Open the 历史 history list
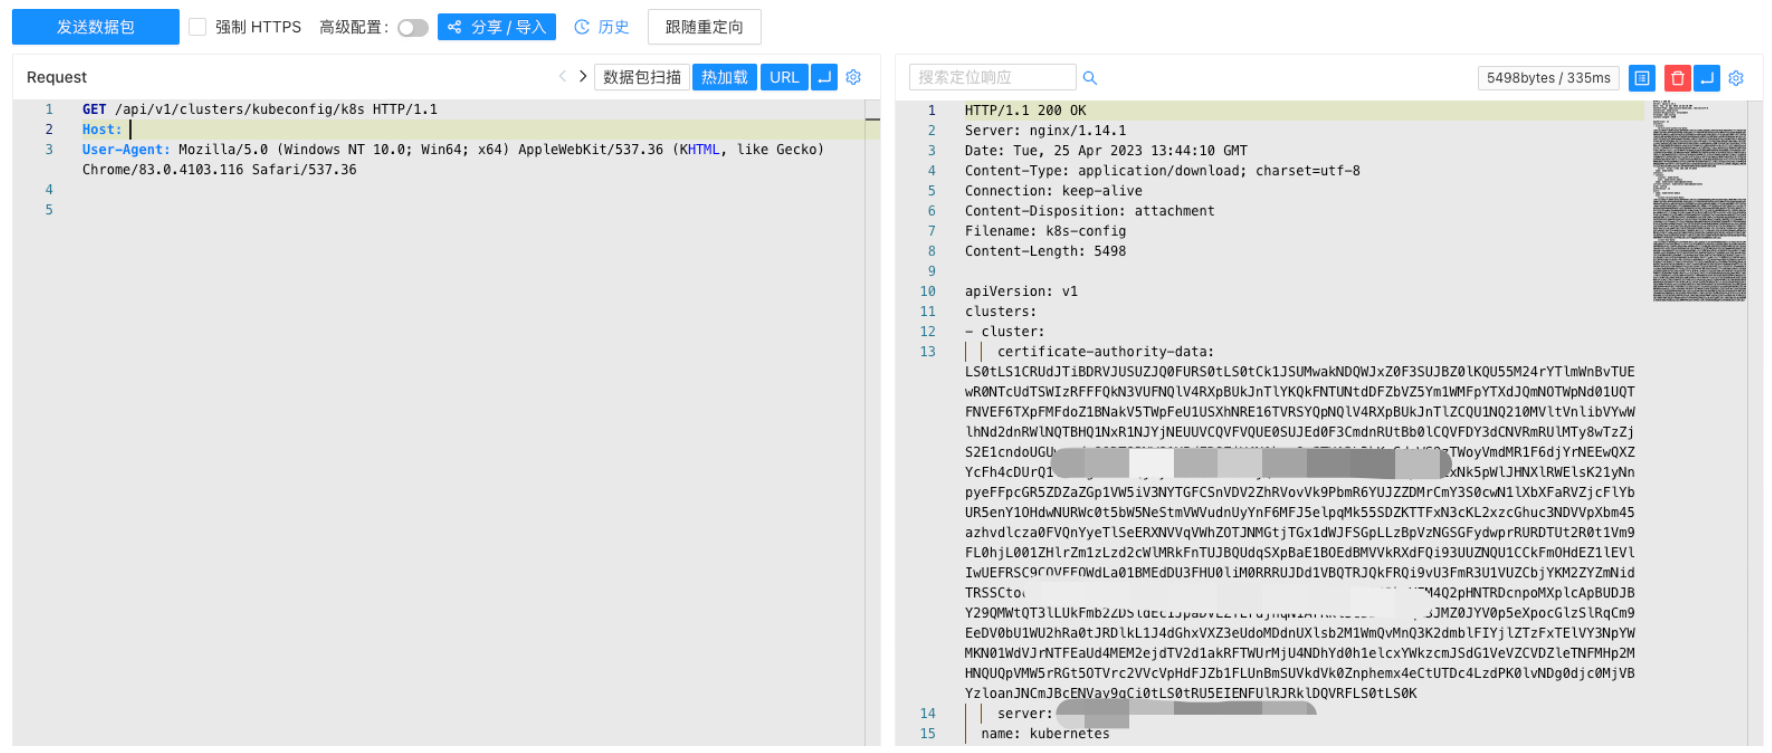 [602, 27]
